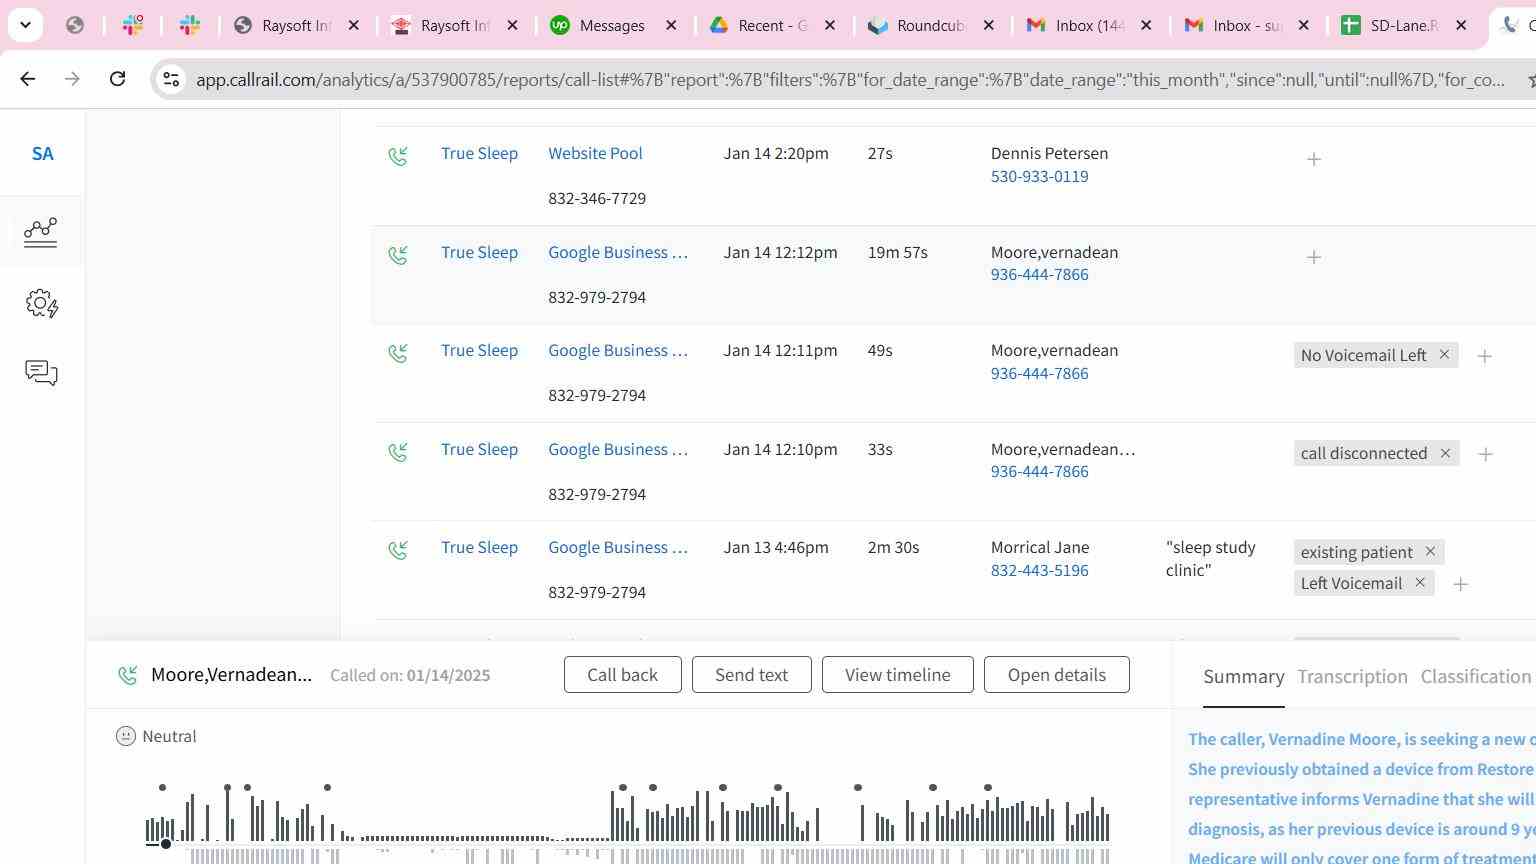This screenshot has height=864, width=1536.
Task: Click the Open details button
Action: 1057,675
